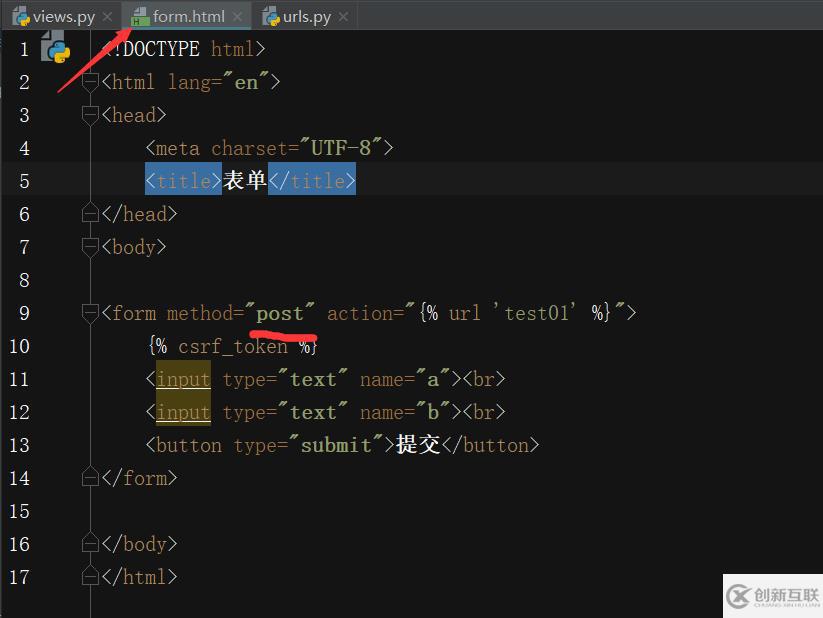Close the urls.py tab

[343, 17]
